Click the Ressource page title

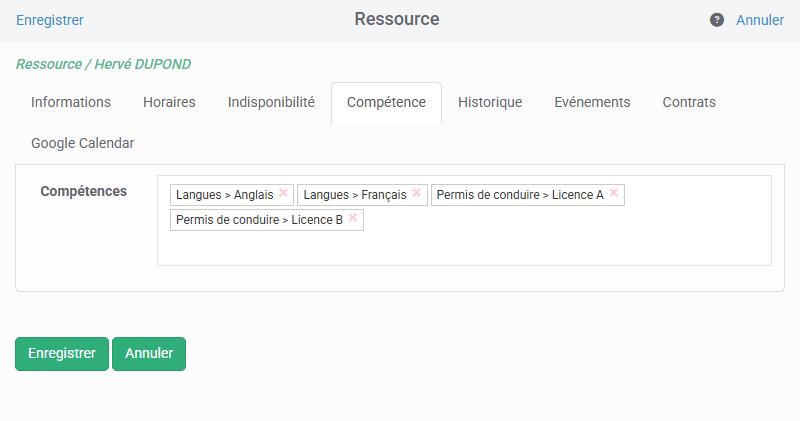coord(397,19)
